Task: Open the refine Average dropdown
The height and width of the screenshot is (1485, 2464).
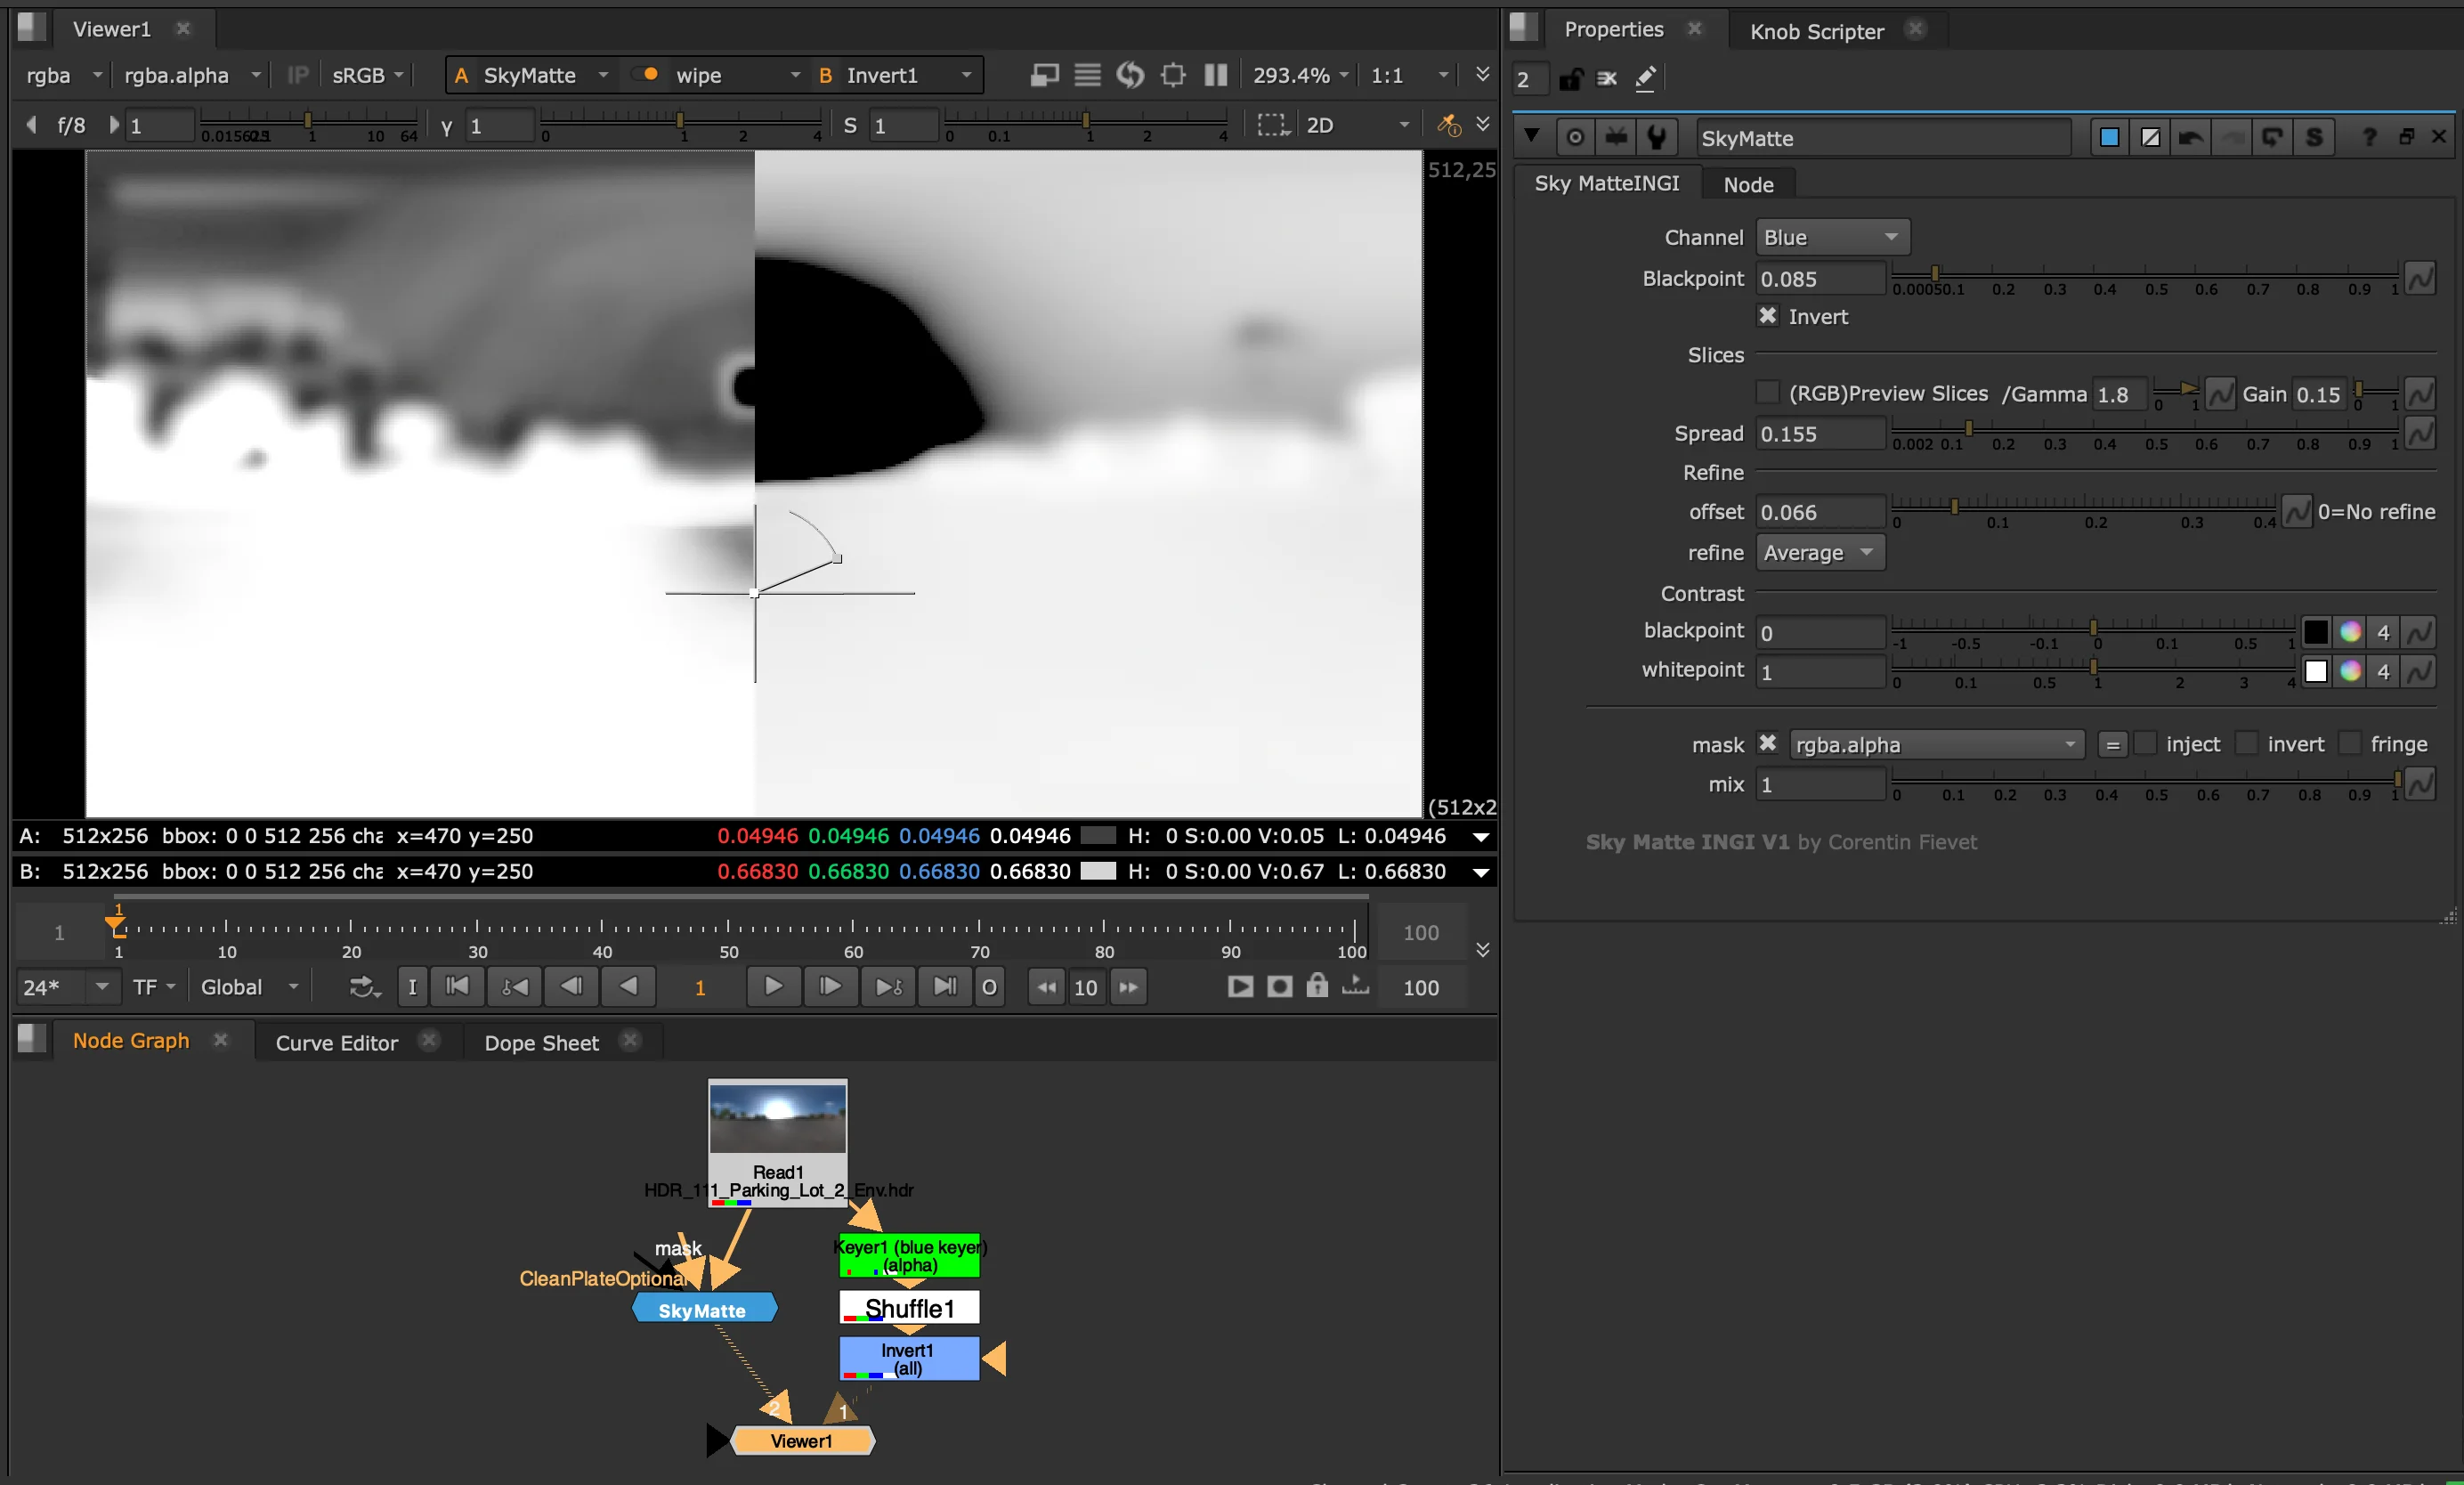Action: tap(1820, 552)
